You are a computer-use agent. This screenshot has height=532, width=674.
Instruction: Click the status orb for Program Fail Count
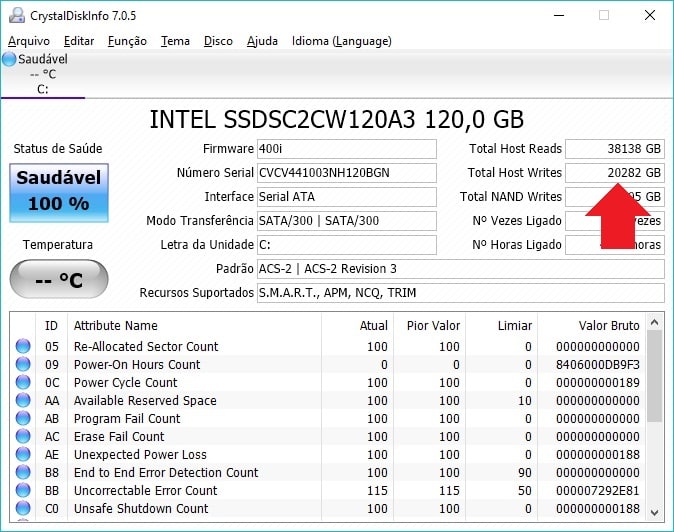[23, 418]
